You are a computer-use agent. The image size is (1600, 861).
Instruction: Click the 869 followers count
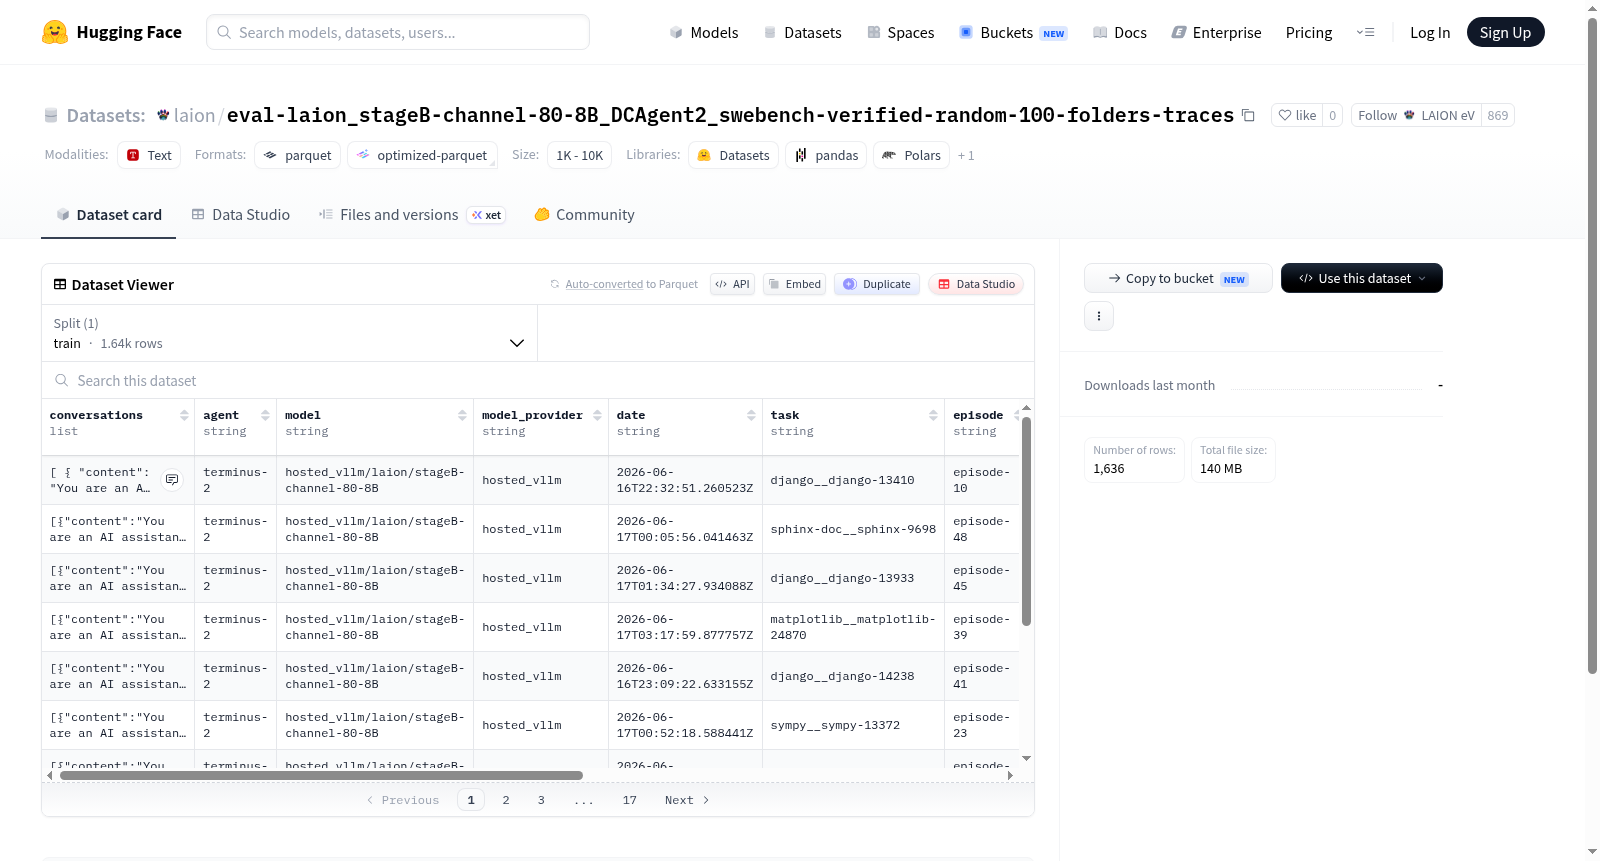tap(1498, 115)
